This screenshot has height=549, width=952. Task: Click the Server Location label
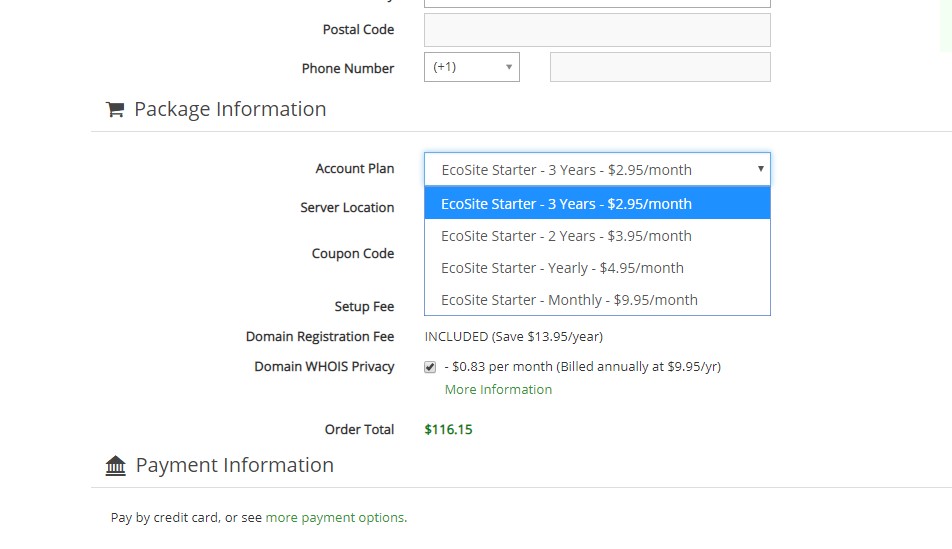(x=347, y=208)
